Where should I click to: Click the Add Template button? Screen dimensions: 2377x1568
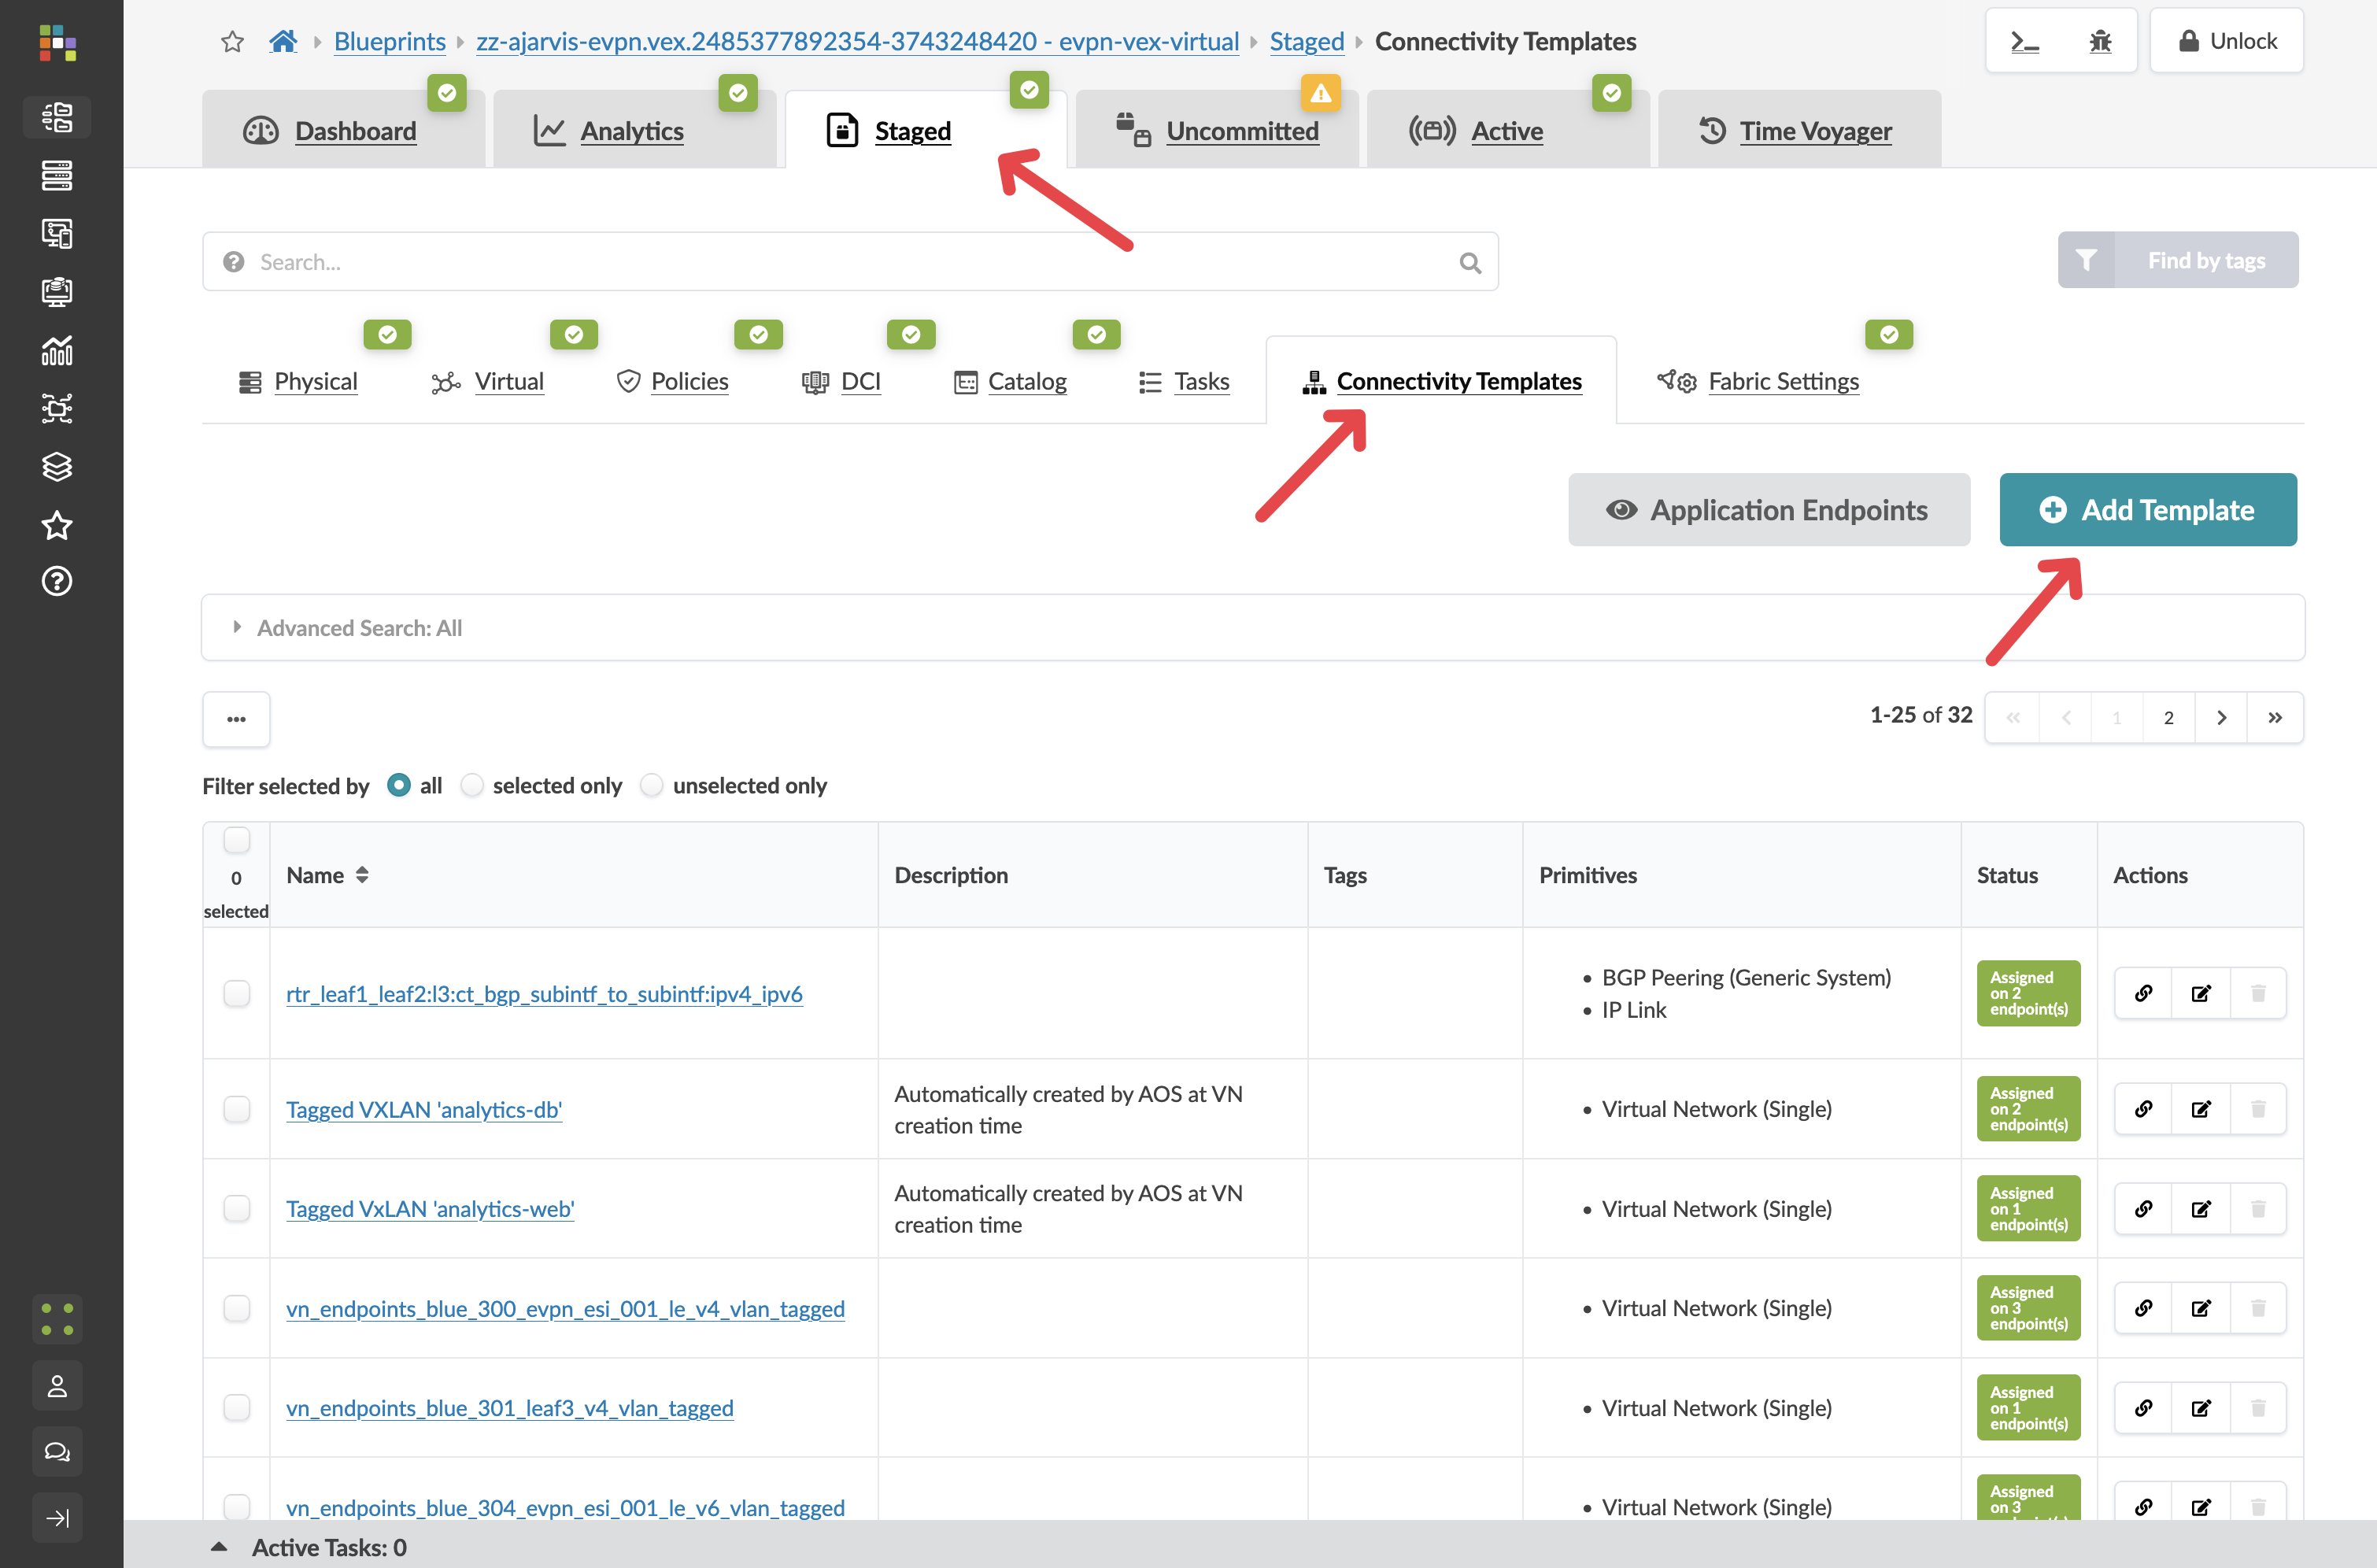pyautogui.click(x=2147, y=510)
